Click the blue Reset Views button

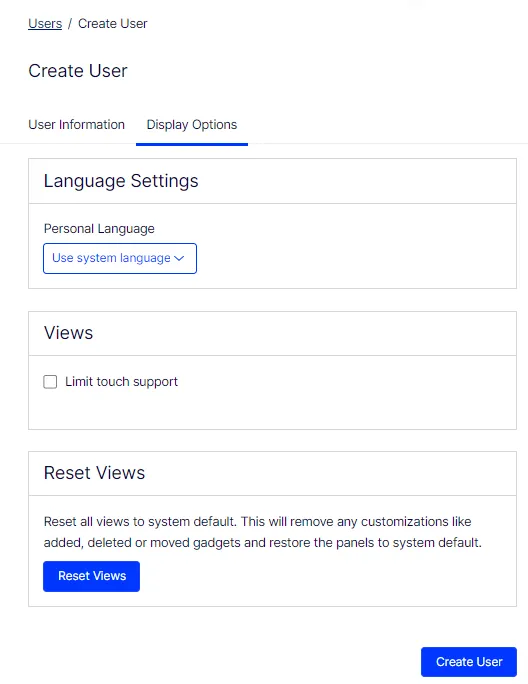[x=91, y=576]
